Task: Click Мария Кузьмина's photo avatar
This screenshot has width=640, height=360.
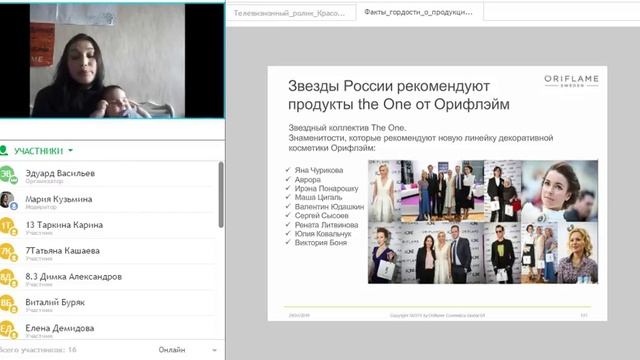Action: [7, 200]
